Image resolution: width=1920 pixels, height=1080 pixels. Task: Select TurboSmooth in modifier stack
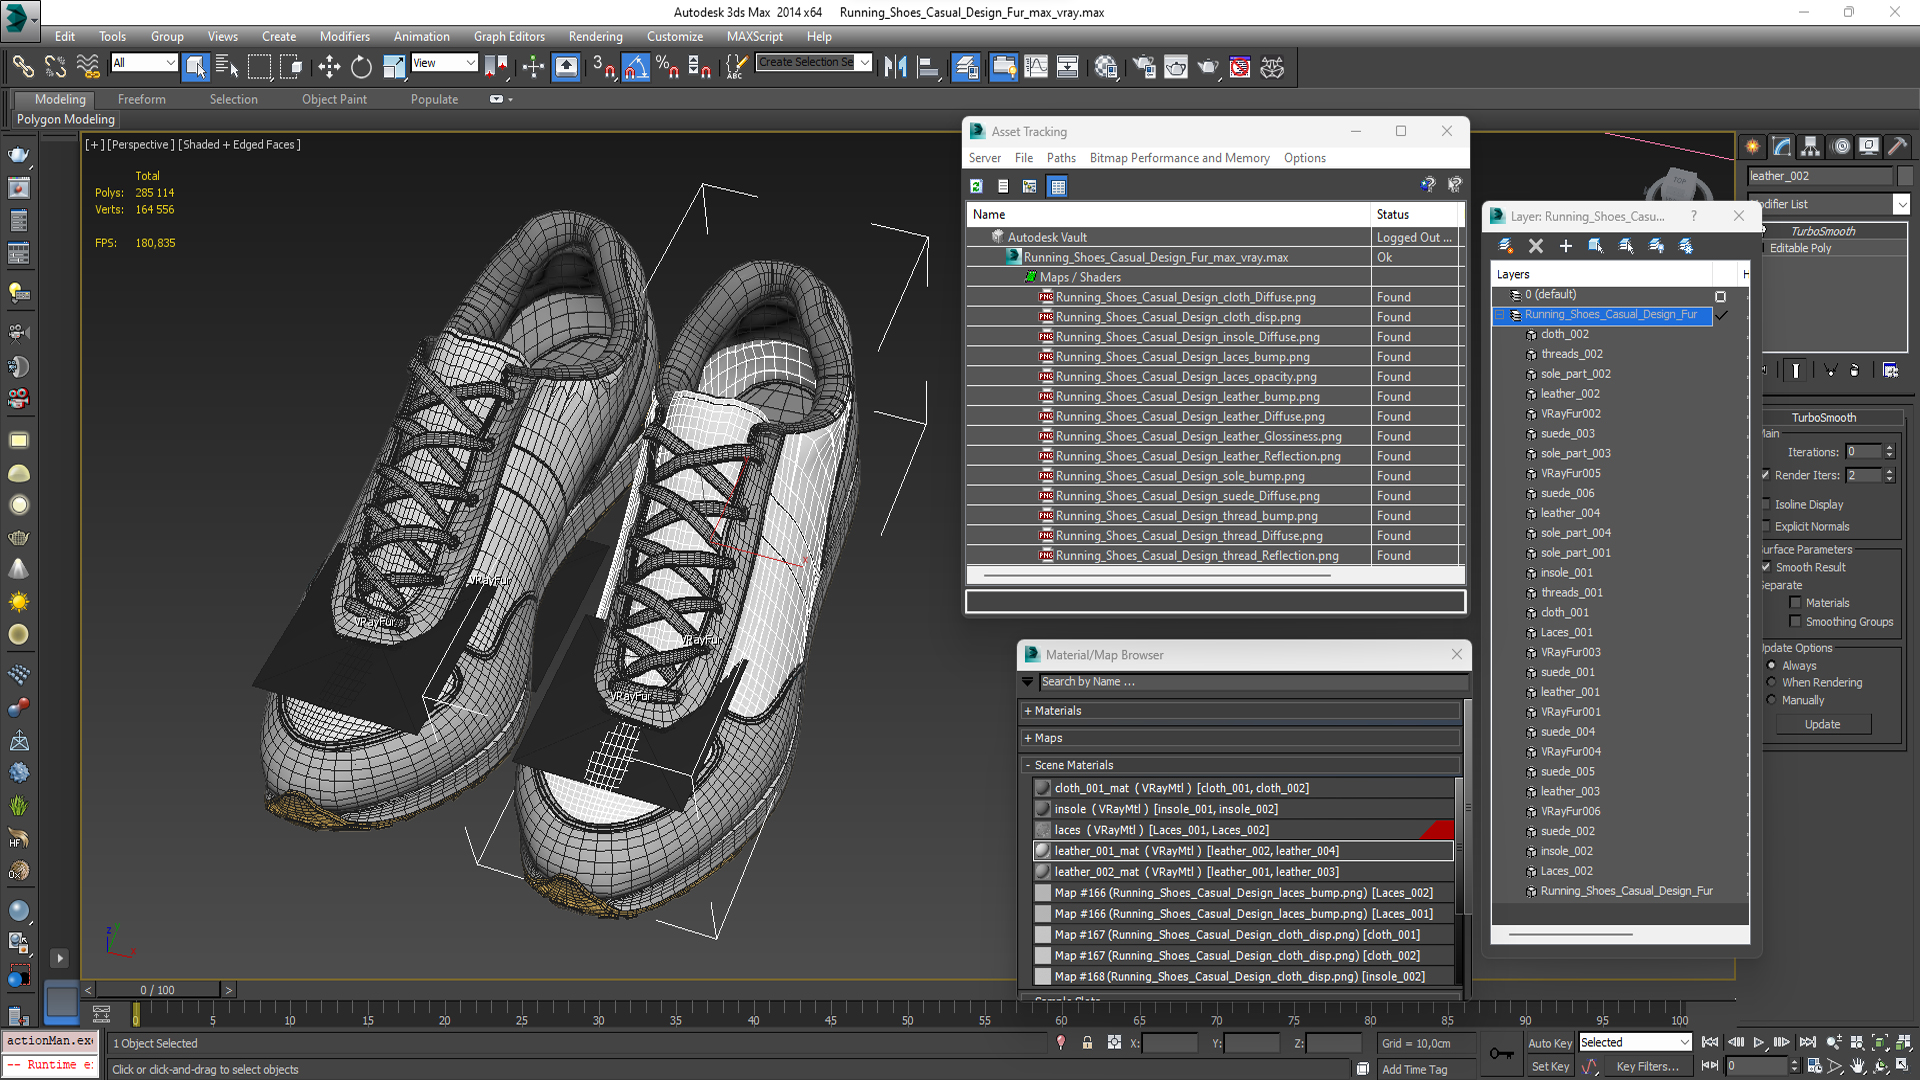click(1823, 231)
